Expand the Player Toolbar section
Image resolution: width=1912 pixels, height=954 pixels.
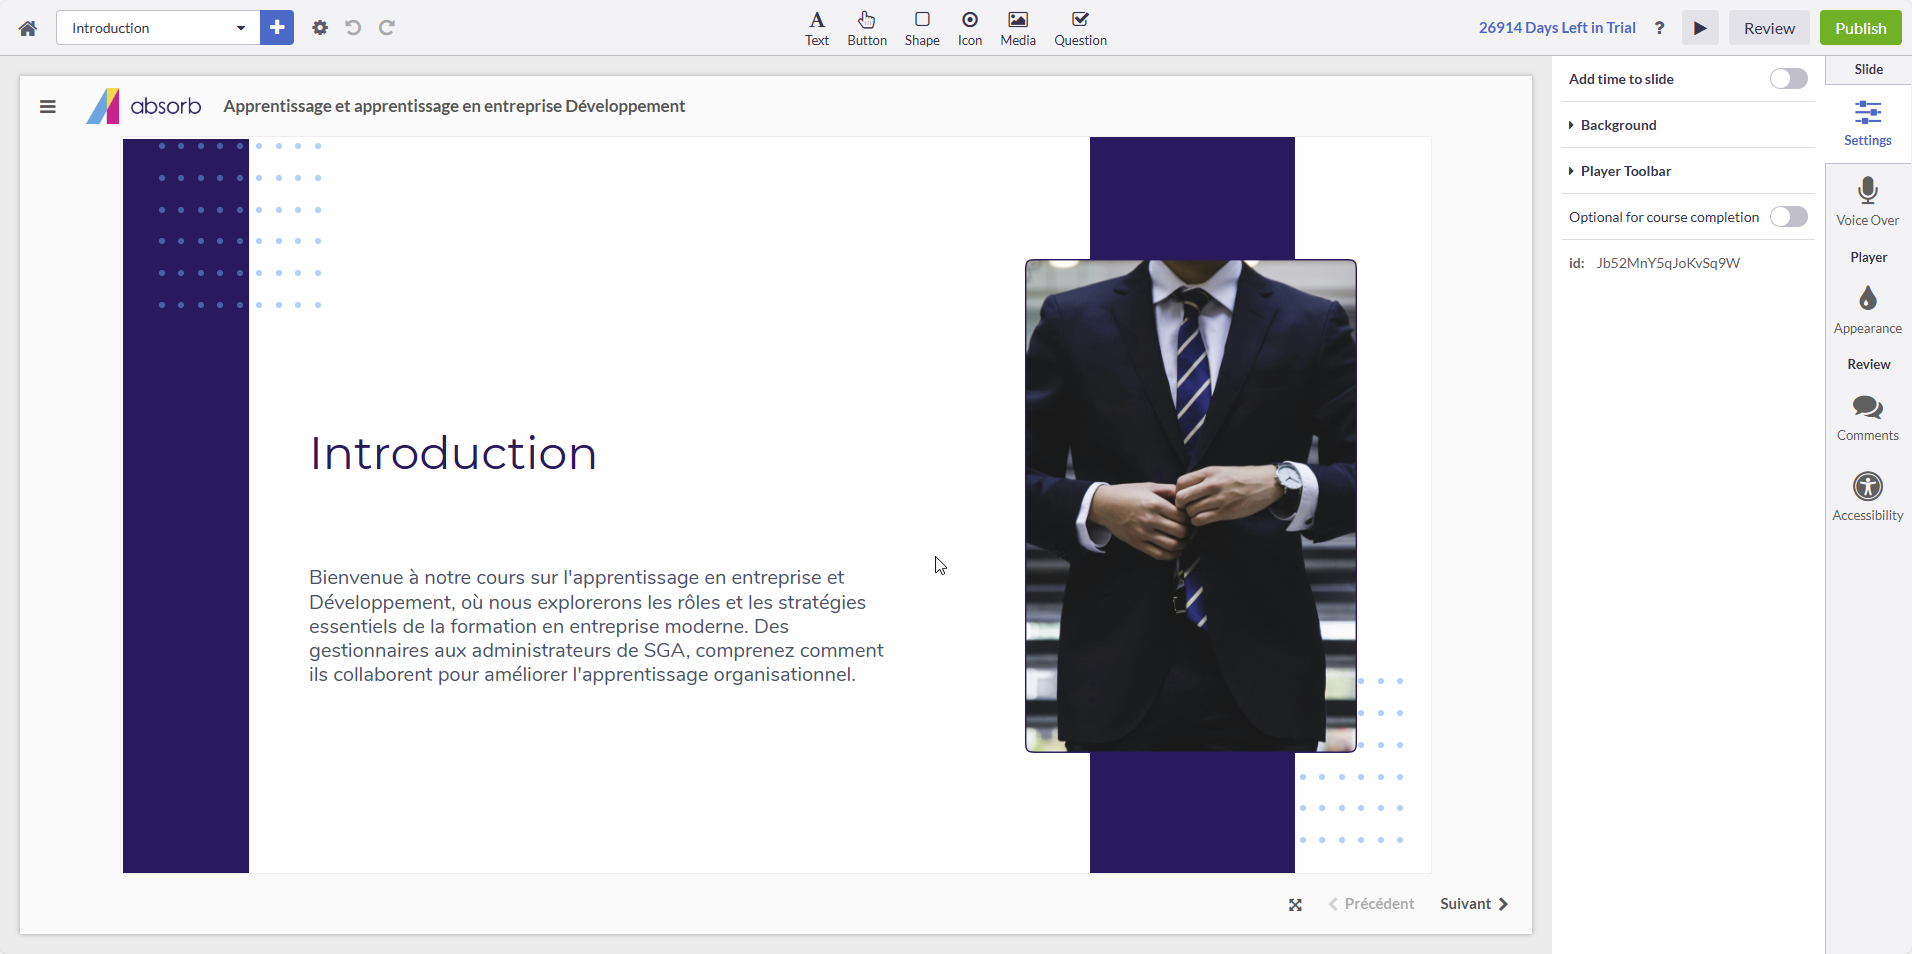click(1688, 171)
